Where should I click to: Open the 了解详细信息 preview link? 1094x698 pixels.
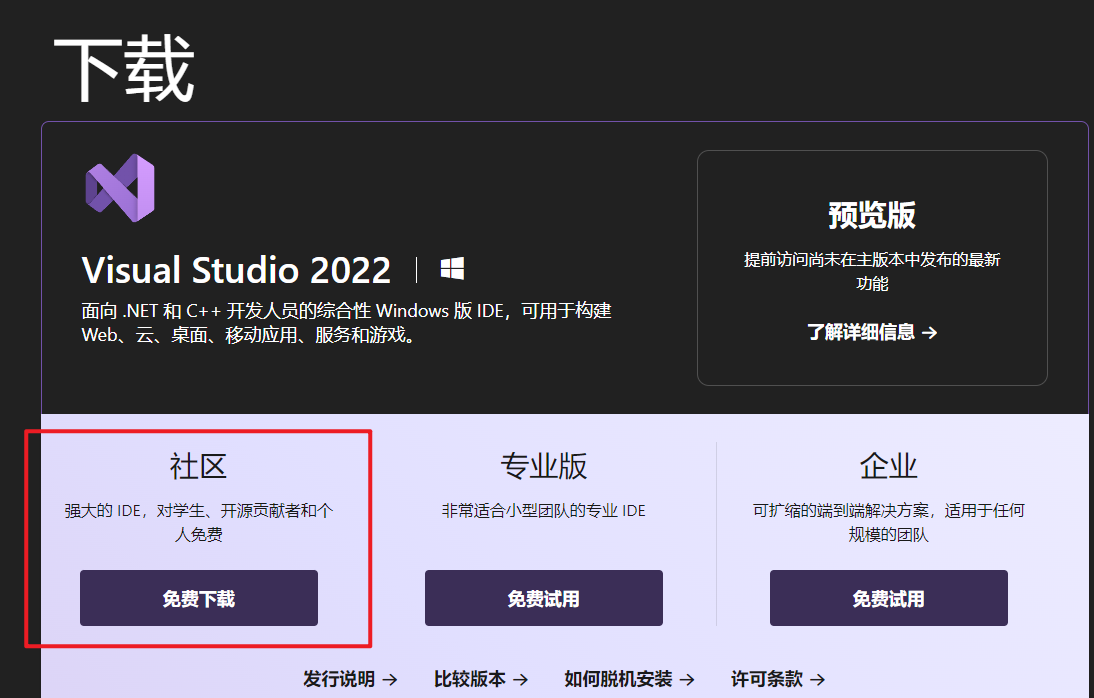tap(872, 332)
